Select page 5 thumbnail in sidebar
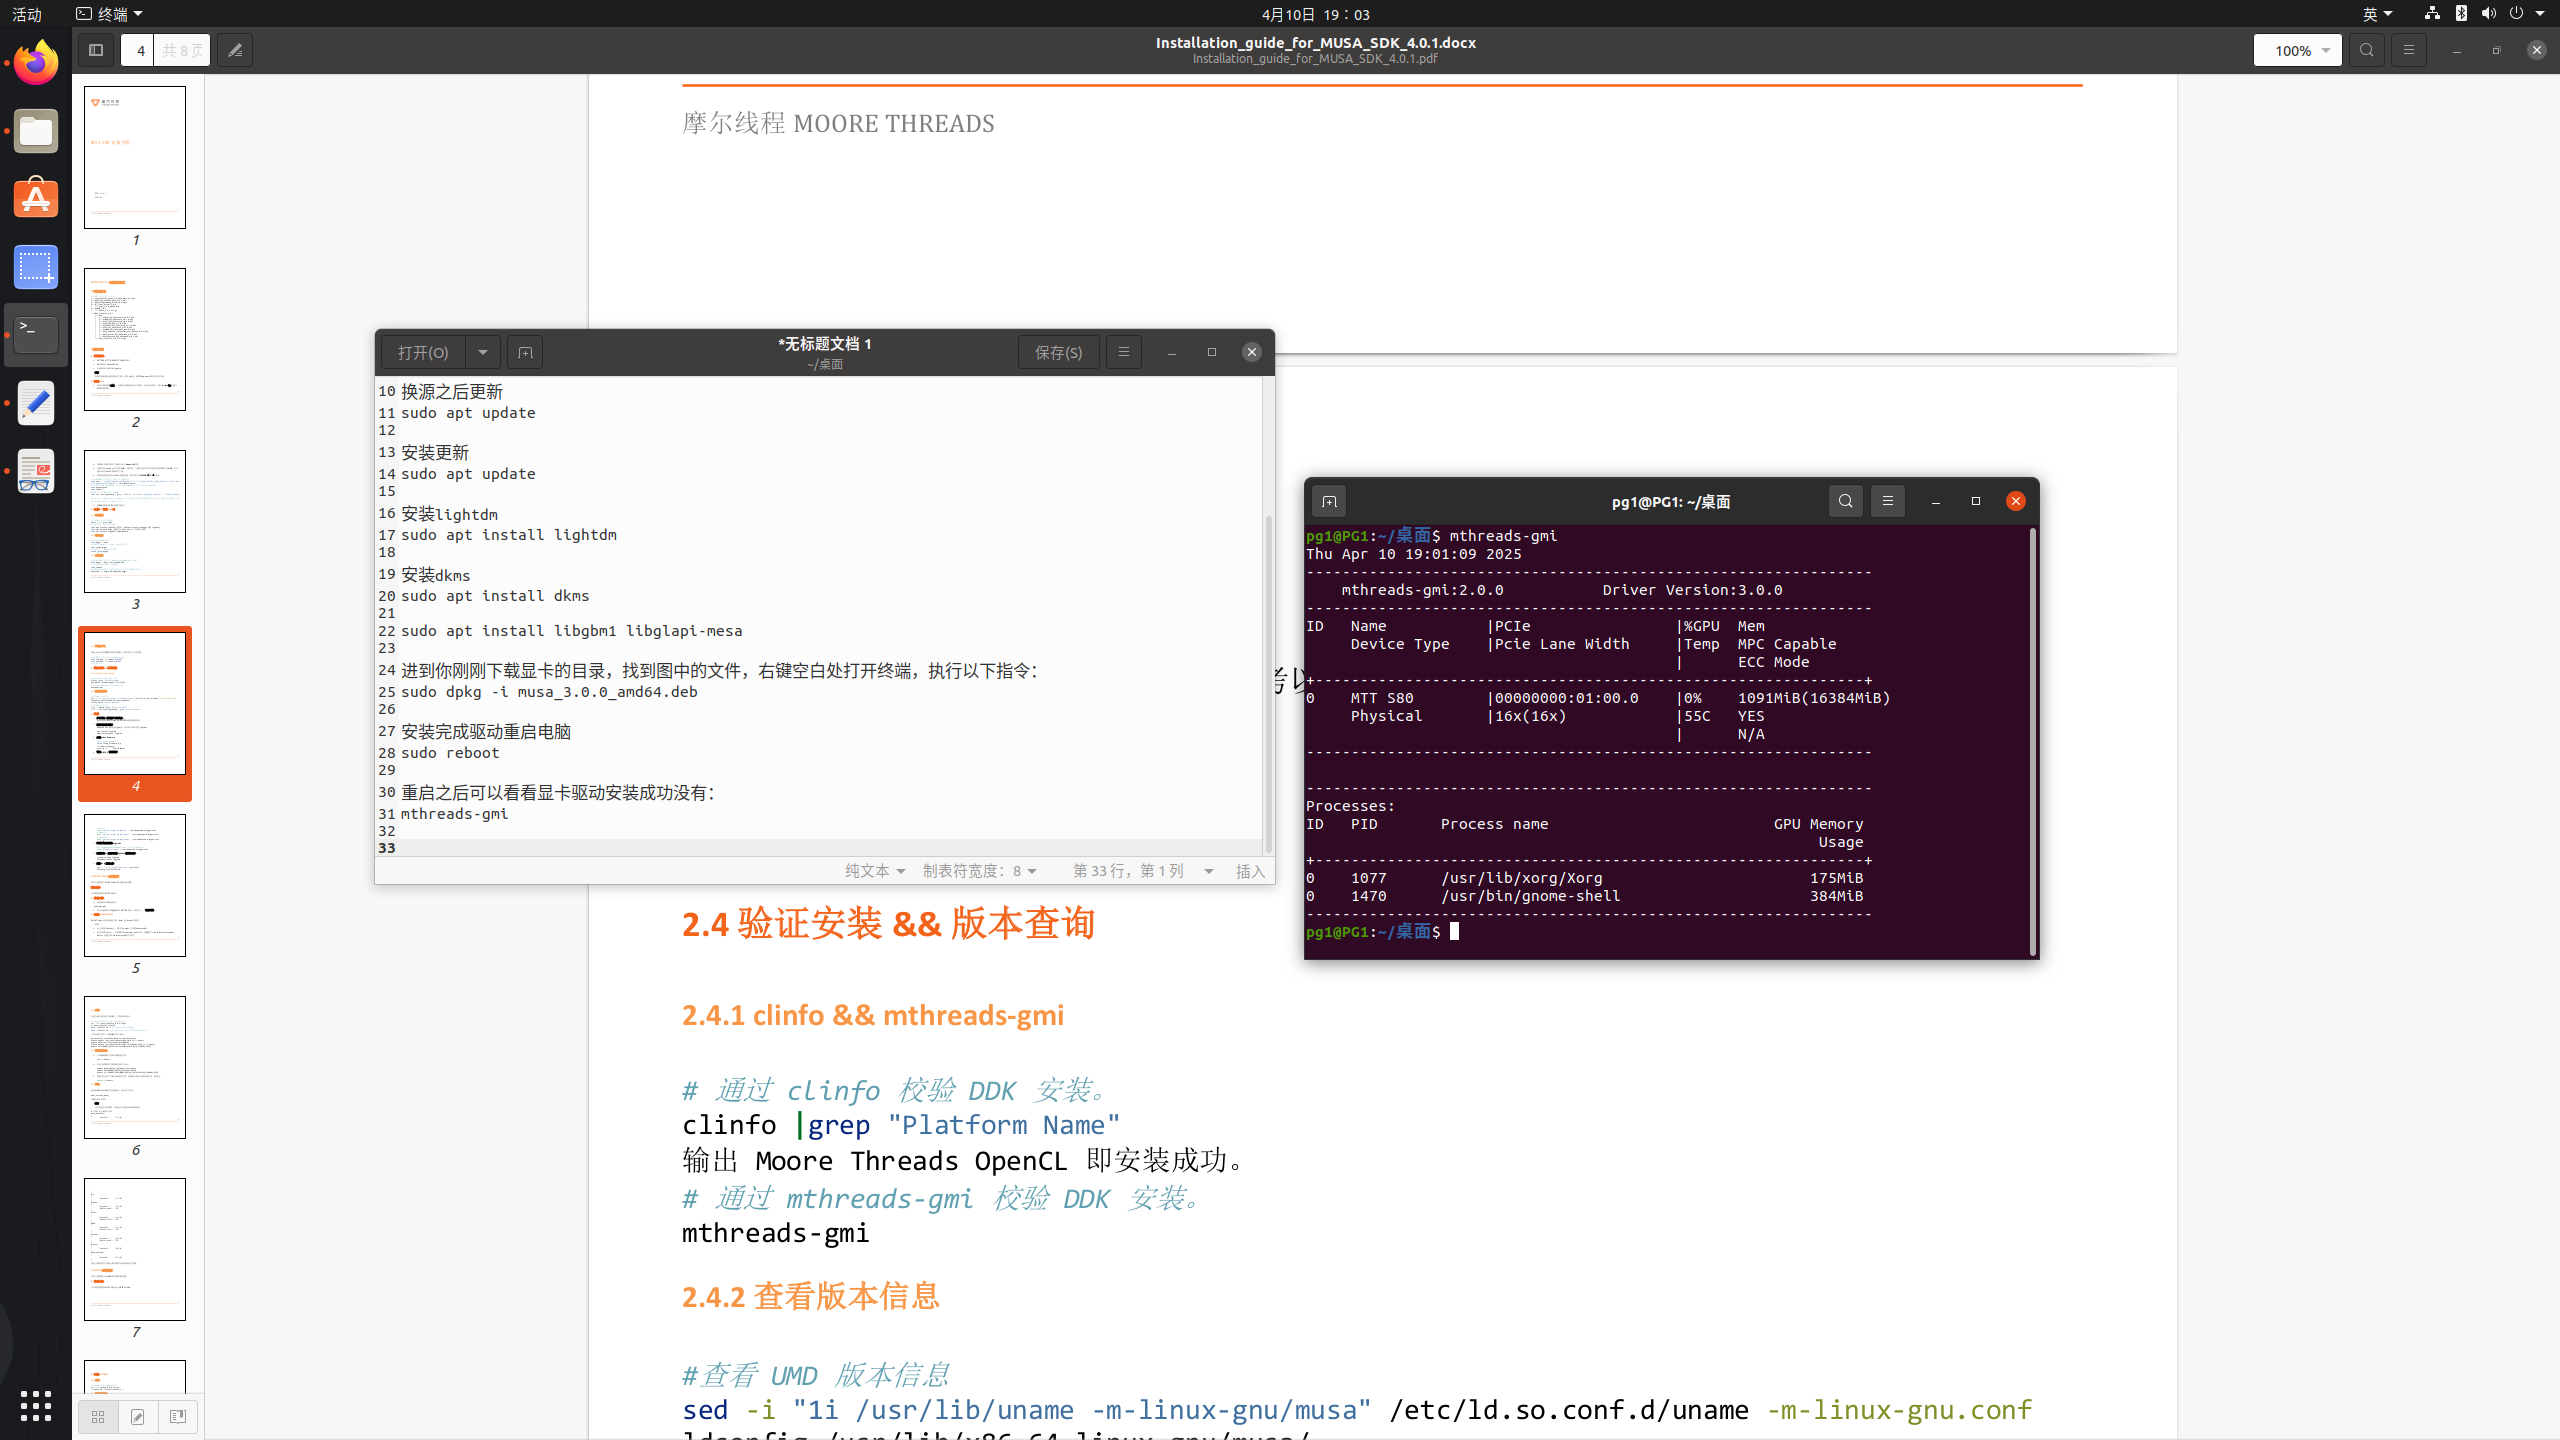The height and width of the screenshot is (1440, 2560). click(x=135, y=886)
